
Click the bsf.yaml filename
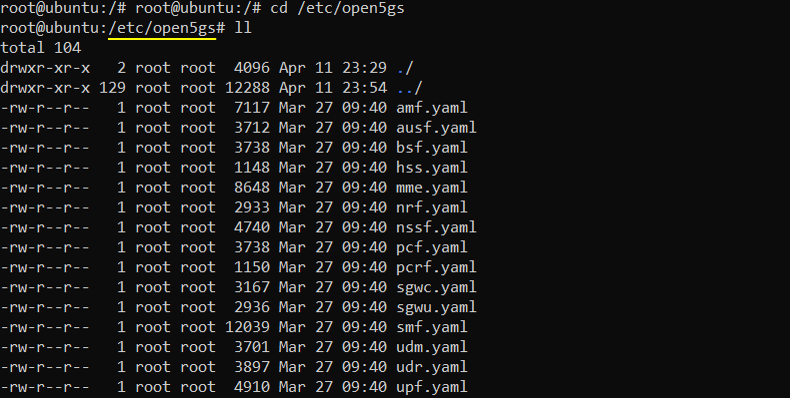tap(432, 148)
